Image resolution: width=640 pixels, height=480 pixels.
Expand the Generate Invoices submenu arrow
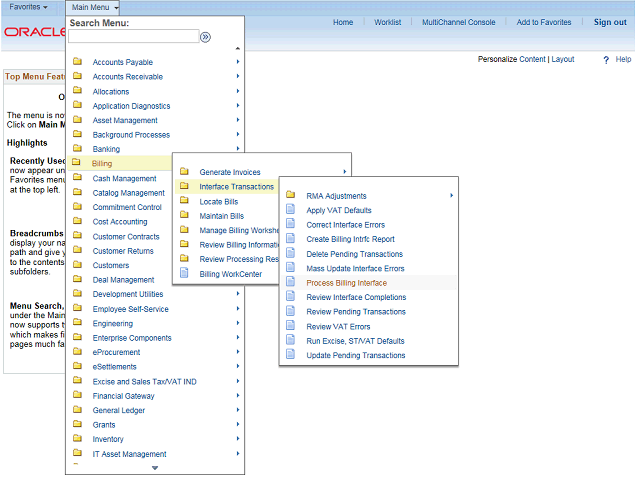[345, 172]
